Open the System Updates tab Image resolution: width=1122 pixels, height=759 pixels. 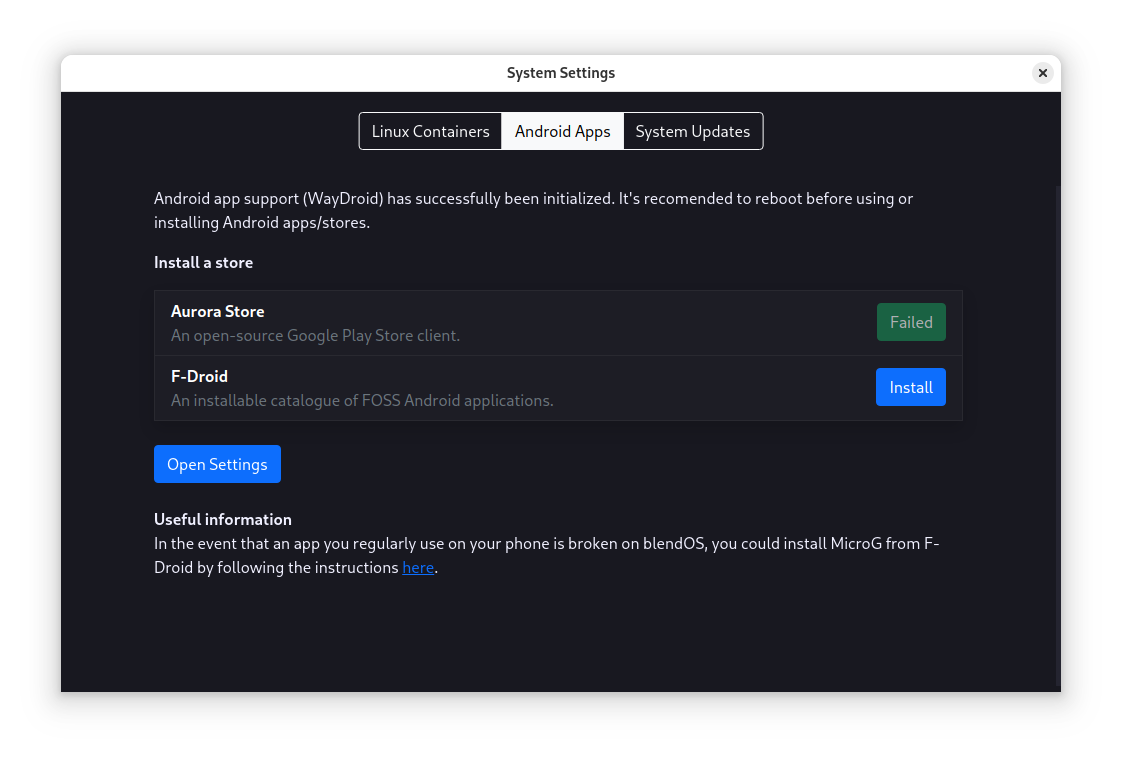(x=692, y=131)
